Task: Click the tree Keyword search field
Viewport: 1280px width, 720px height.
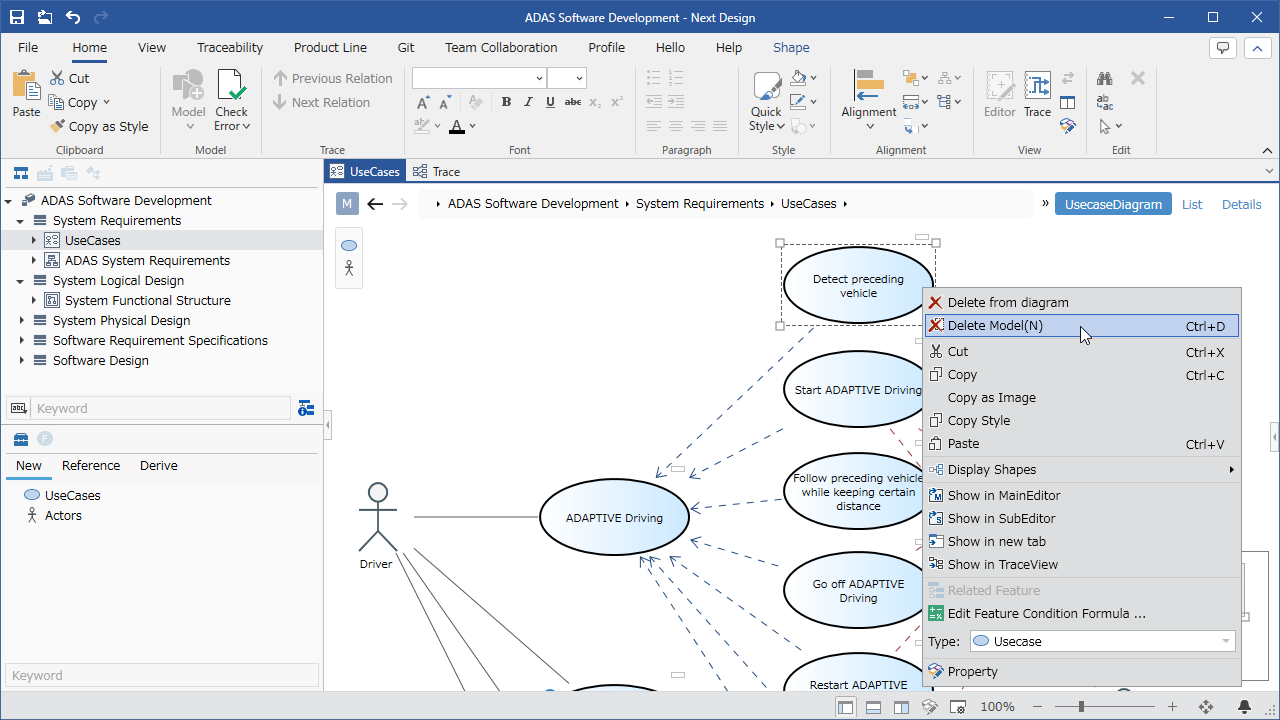Action: point(161,408)
